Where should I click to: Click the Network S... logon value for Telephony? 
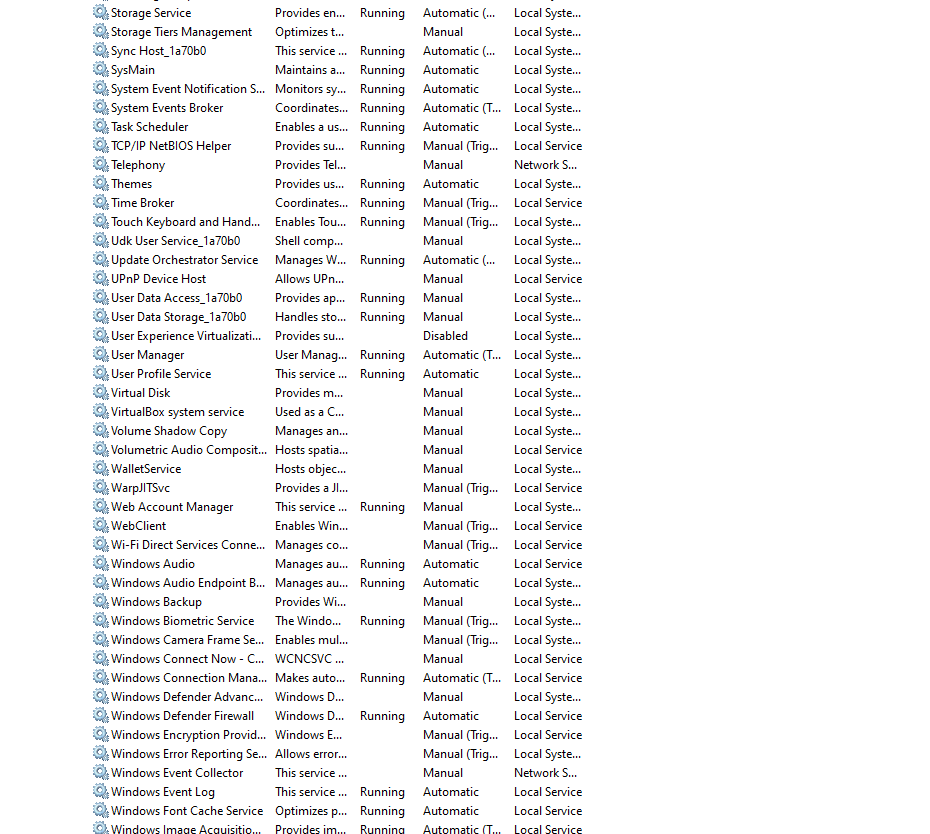point(545,165)
